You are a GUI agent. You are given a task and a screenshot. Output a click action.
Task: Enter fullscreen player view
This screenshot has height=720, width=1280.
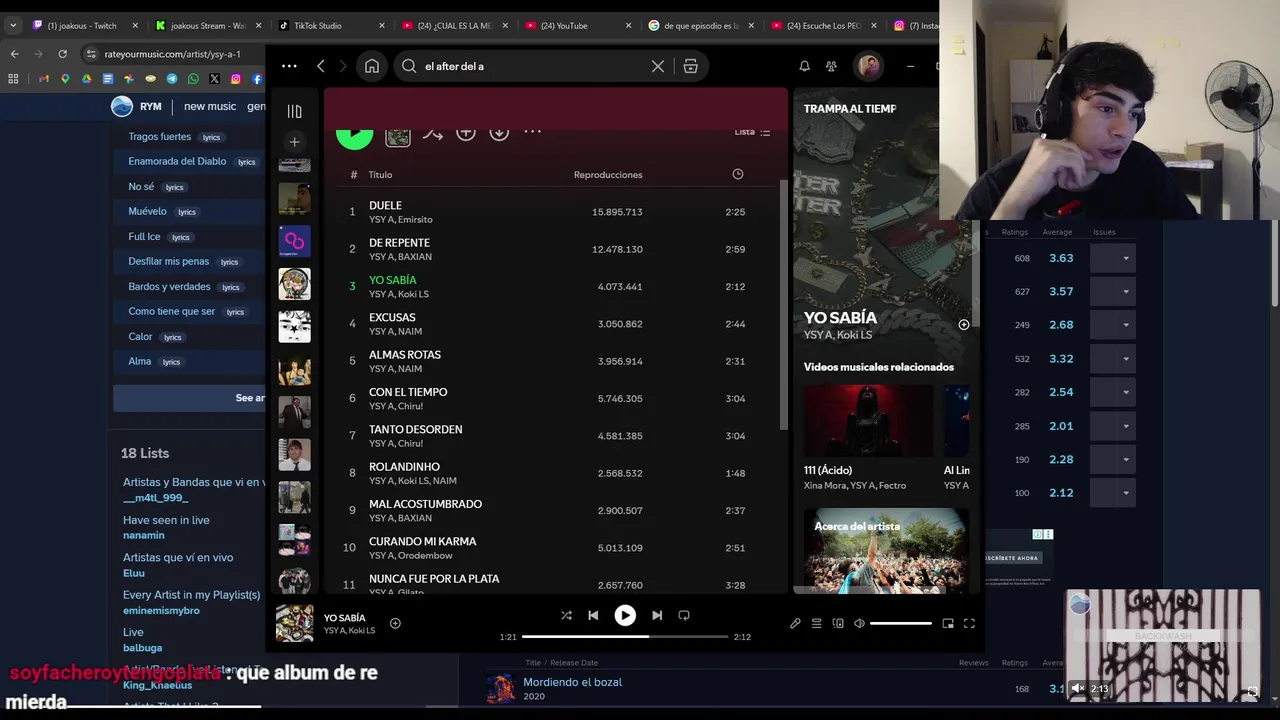pos(969,623)
